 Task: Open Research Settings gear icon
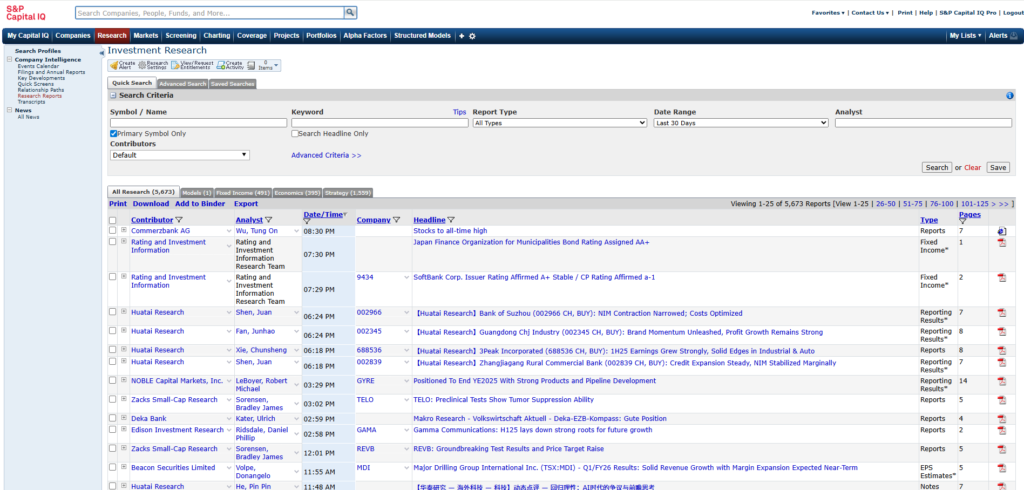pyautogui.click(x=140, y=65)
